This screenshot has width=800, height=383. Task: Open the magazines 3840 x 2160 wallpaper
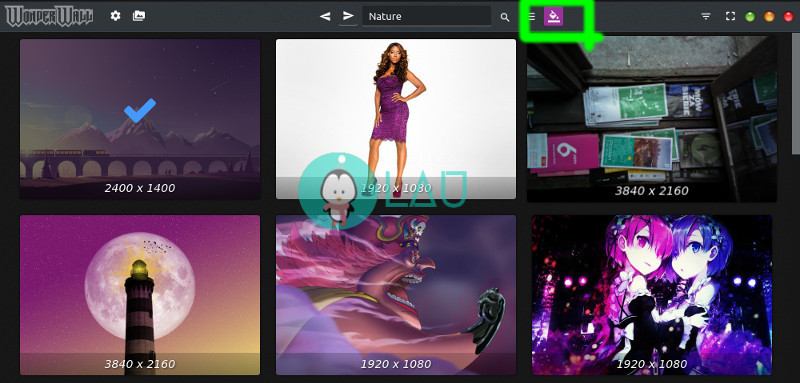click(652, 119)
